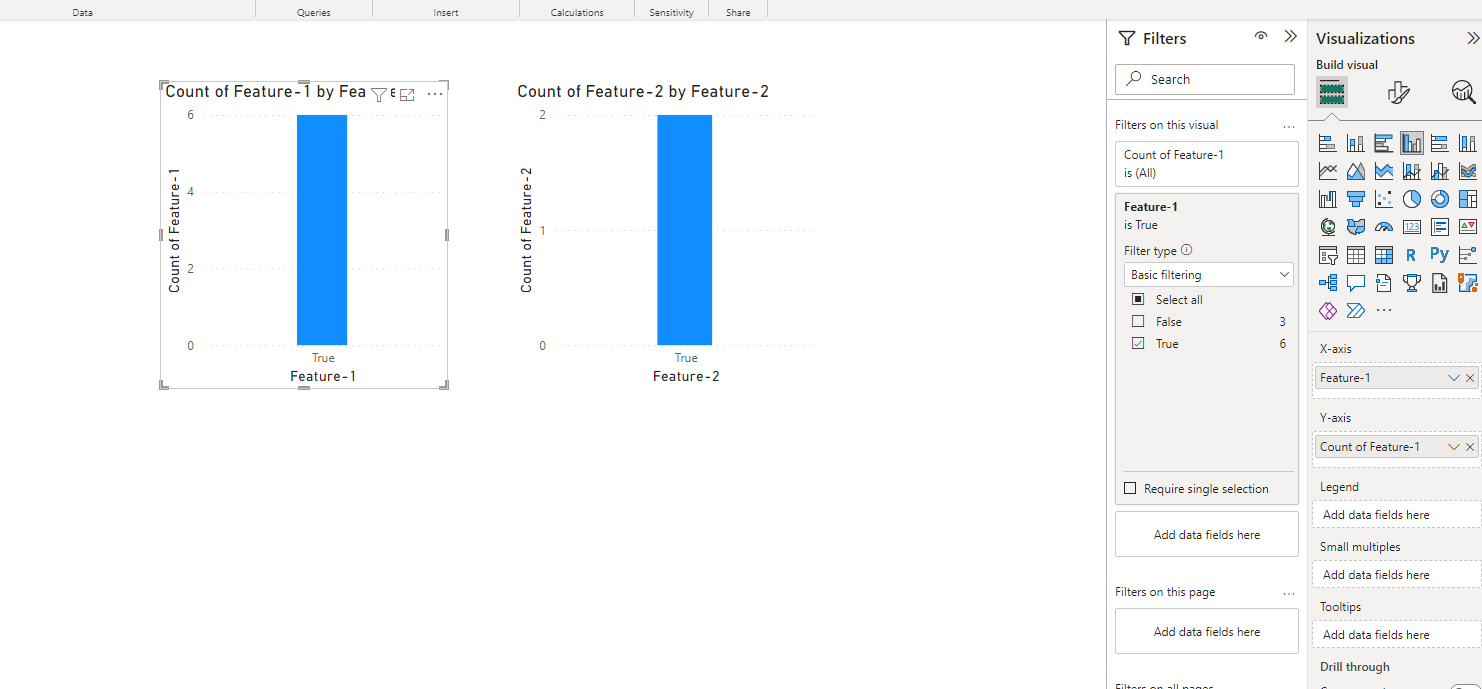Click the Tooltips field well
Screen dimensions: 1482x689
click(x=1397, y=635)
